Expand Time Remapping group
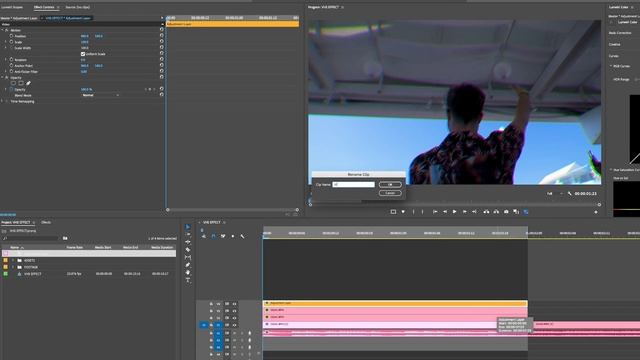Viewport: 640px width, 360px height. click(x=2, y=101)
